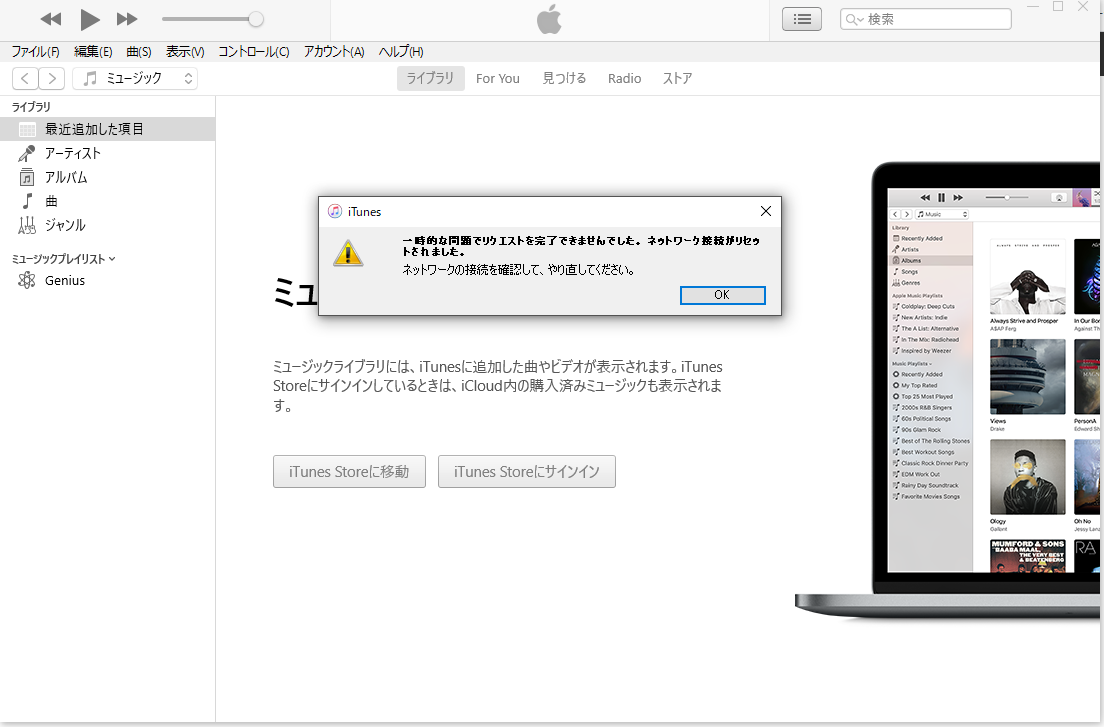
Task: Click the warning triangle icon in dialog
Action: point(348,253)
